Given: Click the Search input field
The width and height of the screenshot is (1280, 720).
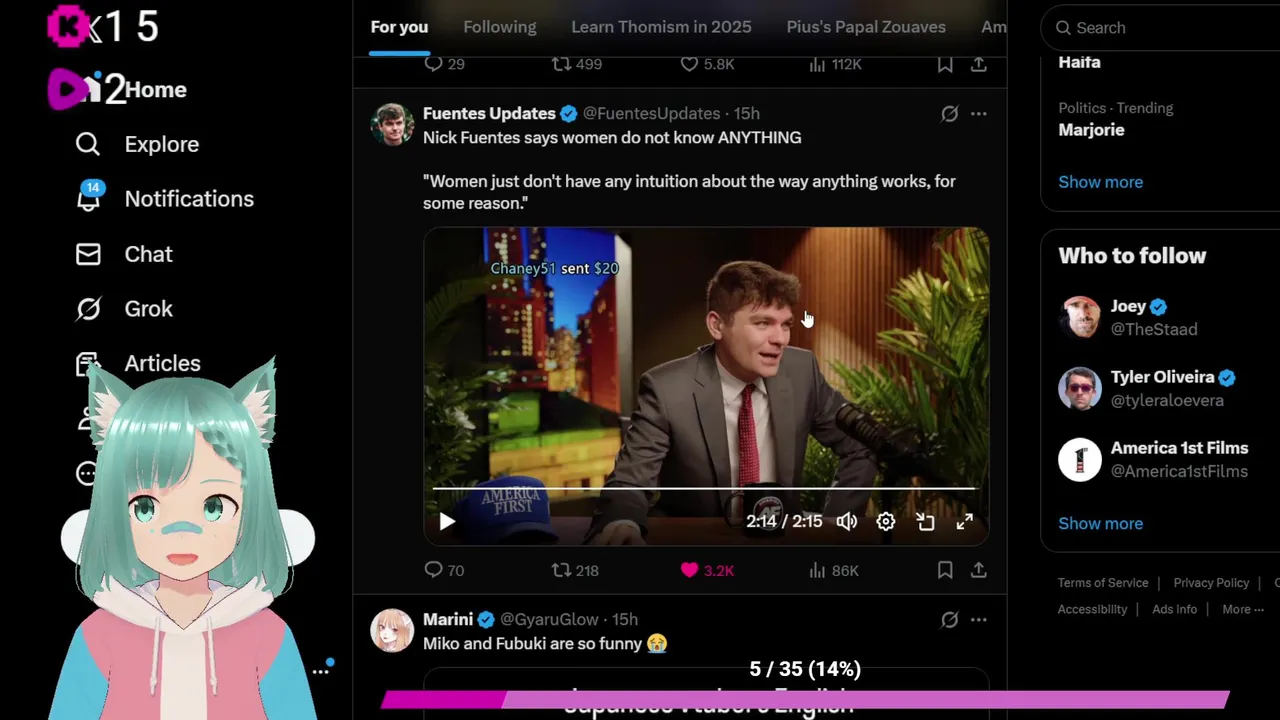Looking at the screenshot, I should 1160,28.
